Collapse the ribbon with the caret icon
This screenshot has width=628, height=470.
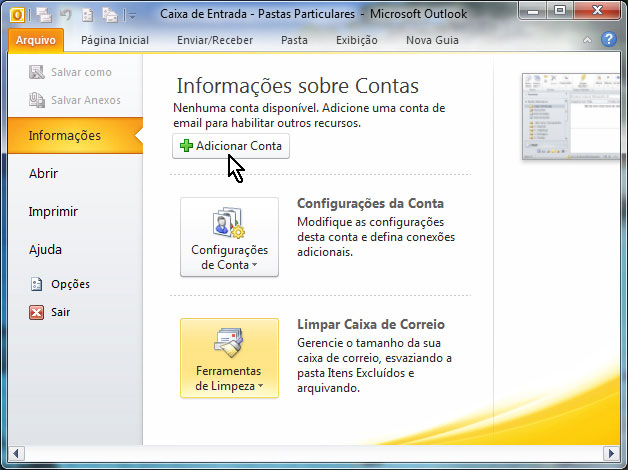click(587, 40)
